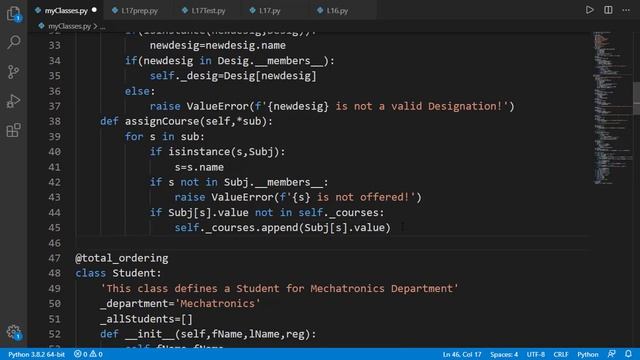Click the notifications bell in status bar
The width and height of the screenshot is (640, 360).
click(628, 354)
